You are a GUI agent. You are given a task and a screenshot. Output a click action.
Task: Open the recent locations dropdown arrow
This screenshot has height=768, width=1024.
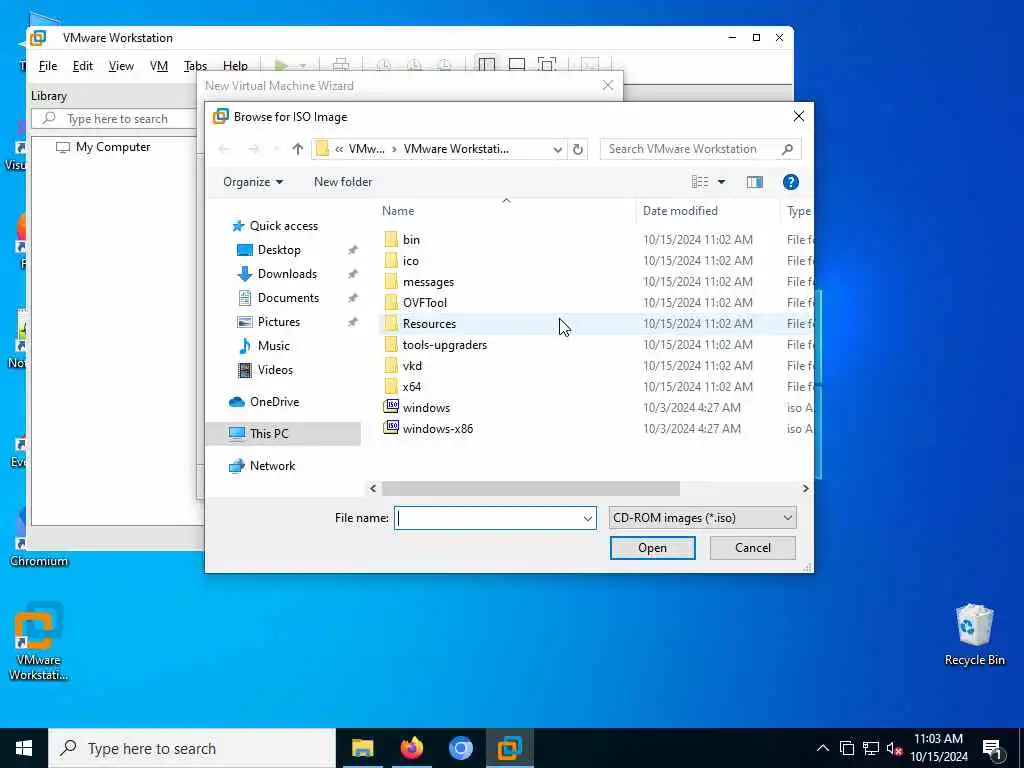tap(276, 149)
